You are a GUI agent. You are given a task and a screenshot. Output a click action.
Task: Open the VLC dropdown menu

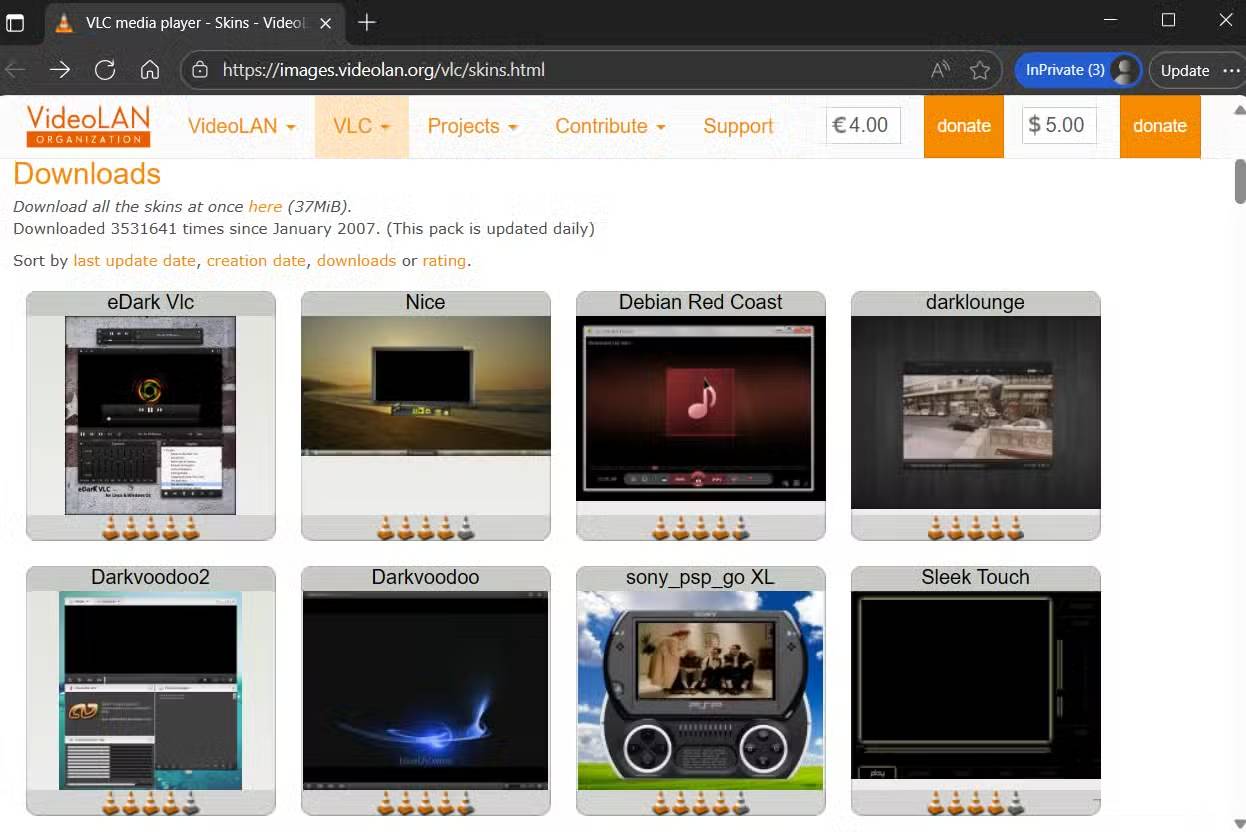360,126
